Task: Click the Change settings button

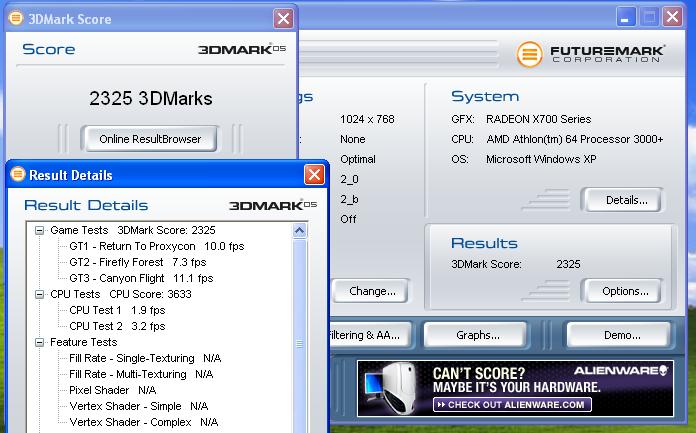Action: click(371, 291)
